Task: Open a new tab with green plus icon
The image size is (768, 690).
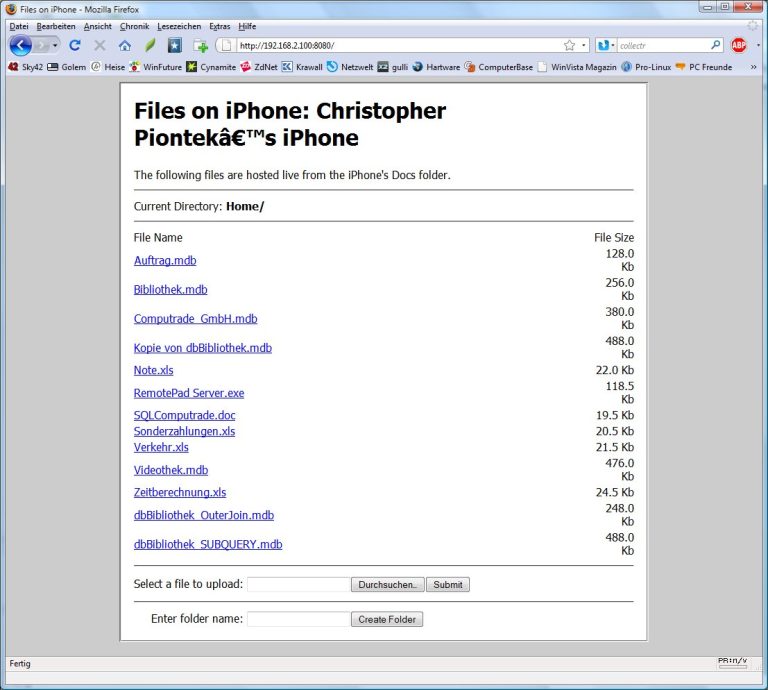Action: click(x=200, y=46)
